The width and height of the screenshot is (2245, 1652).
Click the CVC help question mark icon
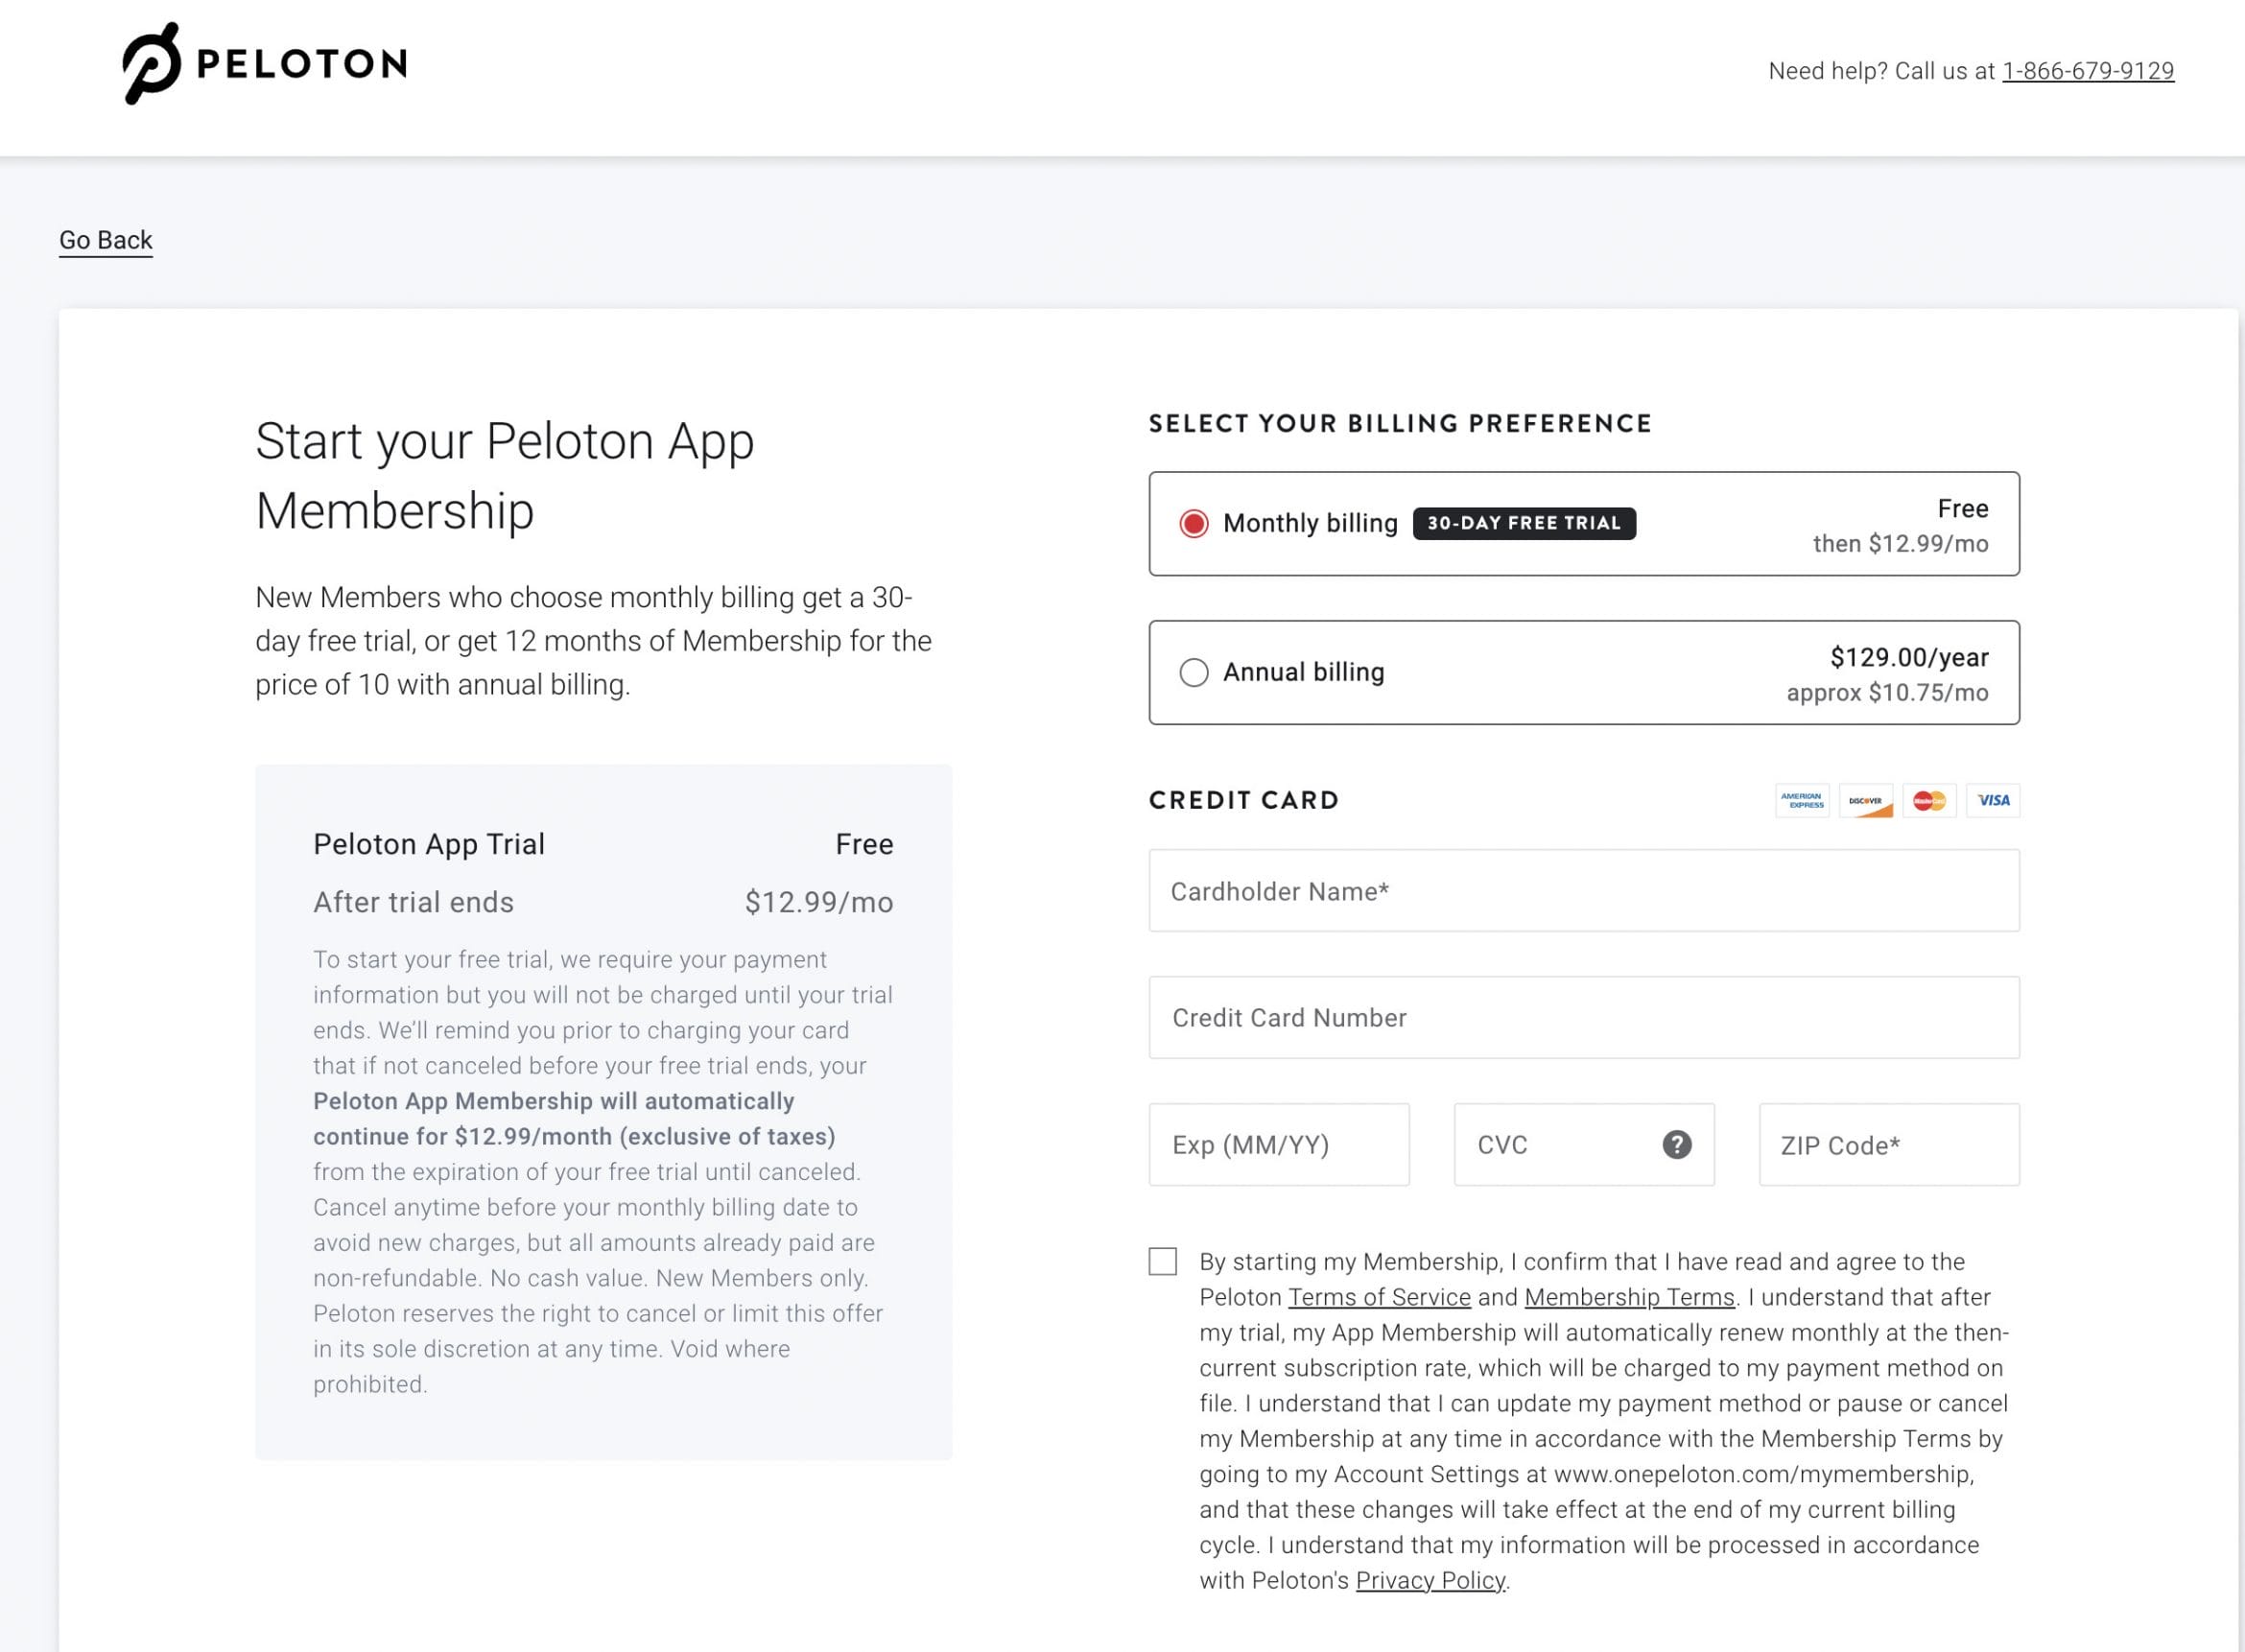pyautogui.click(x=1677, y=1144)
